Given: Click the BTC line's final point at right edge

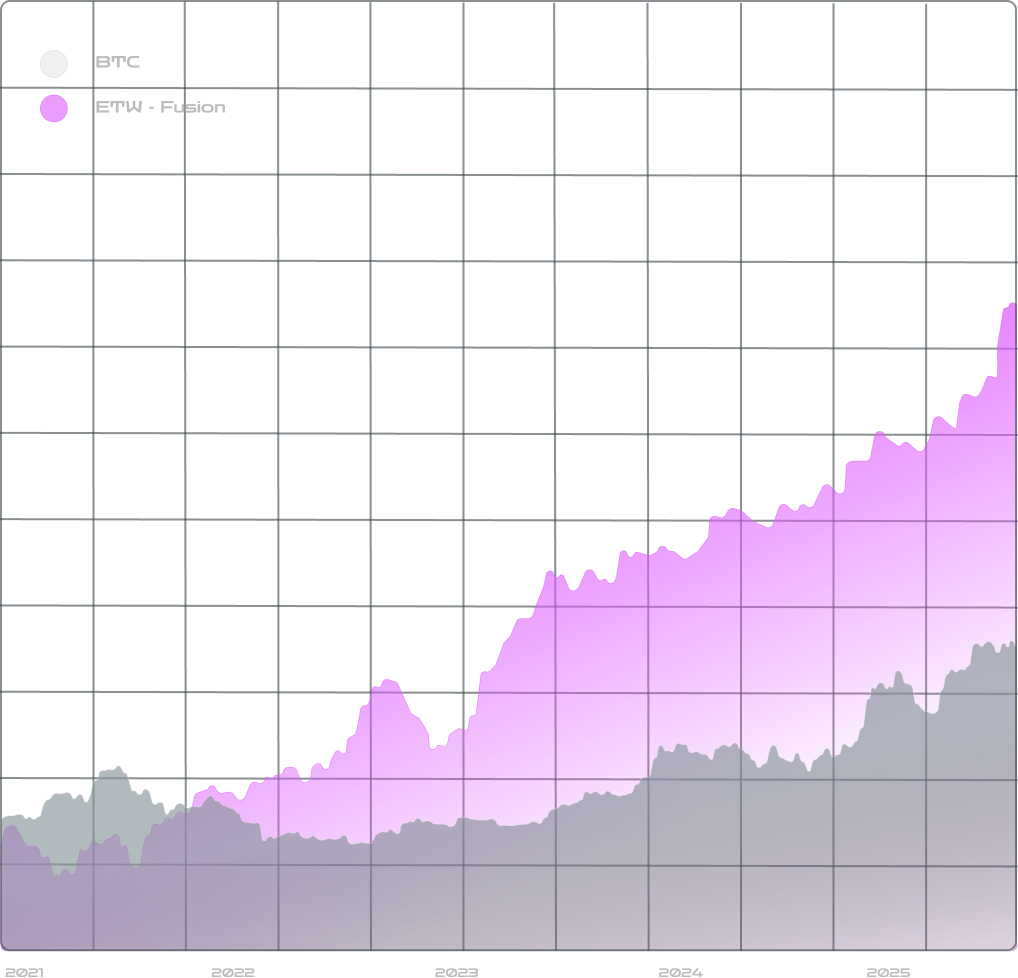Looking at the screenshot, I should [x=1013, y=645].
